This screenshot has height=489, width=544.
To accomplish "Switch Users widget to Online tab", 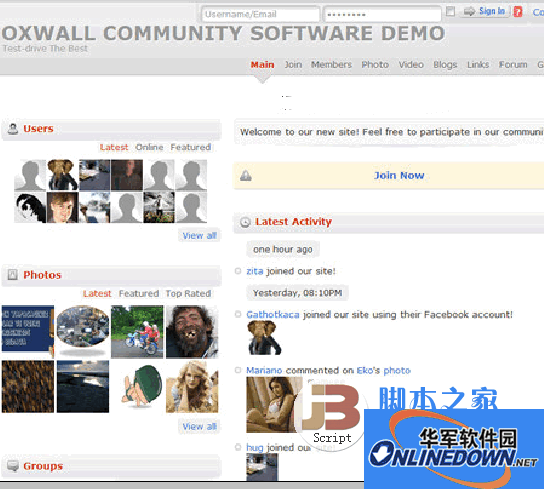I will click(149, 147).
